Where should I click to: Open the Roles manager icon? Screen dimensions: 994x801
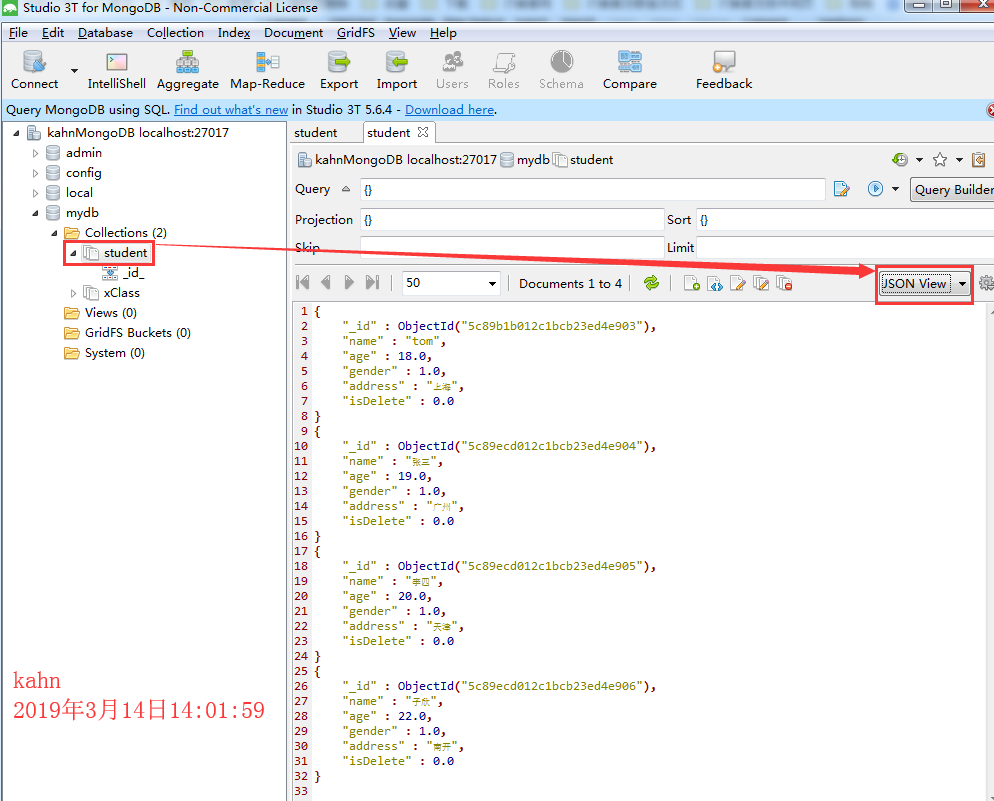(504, 62)
